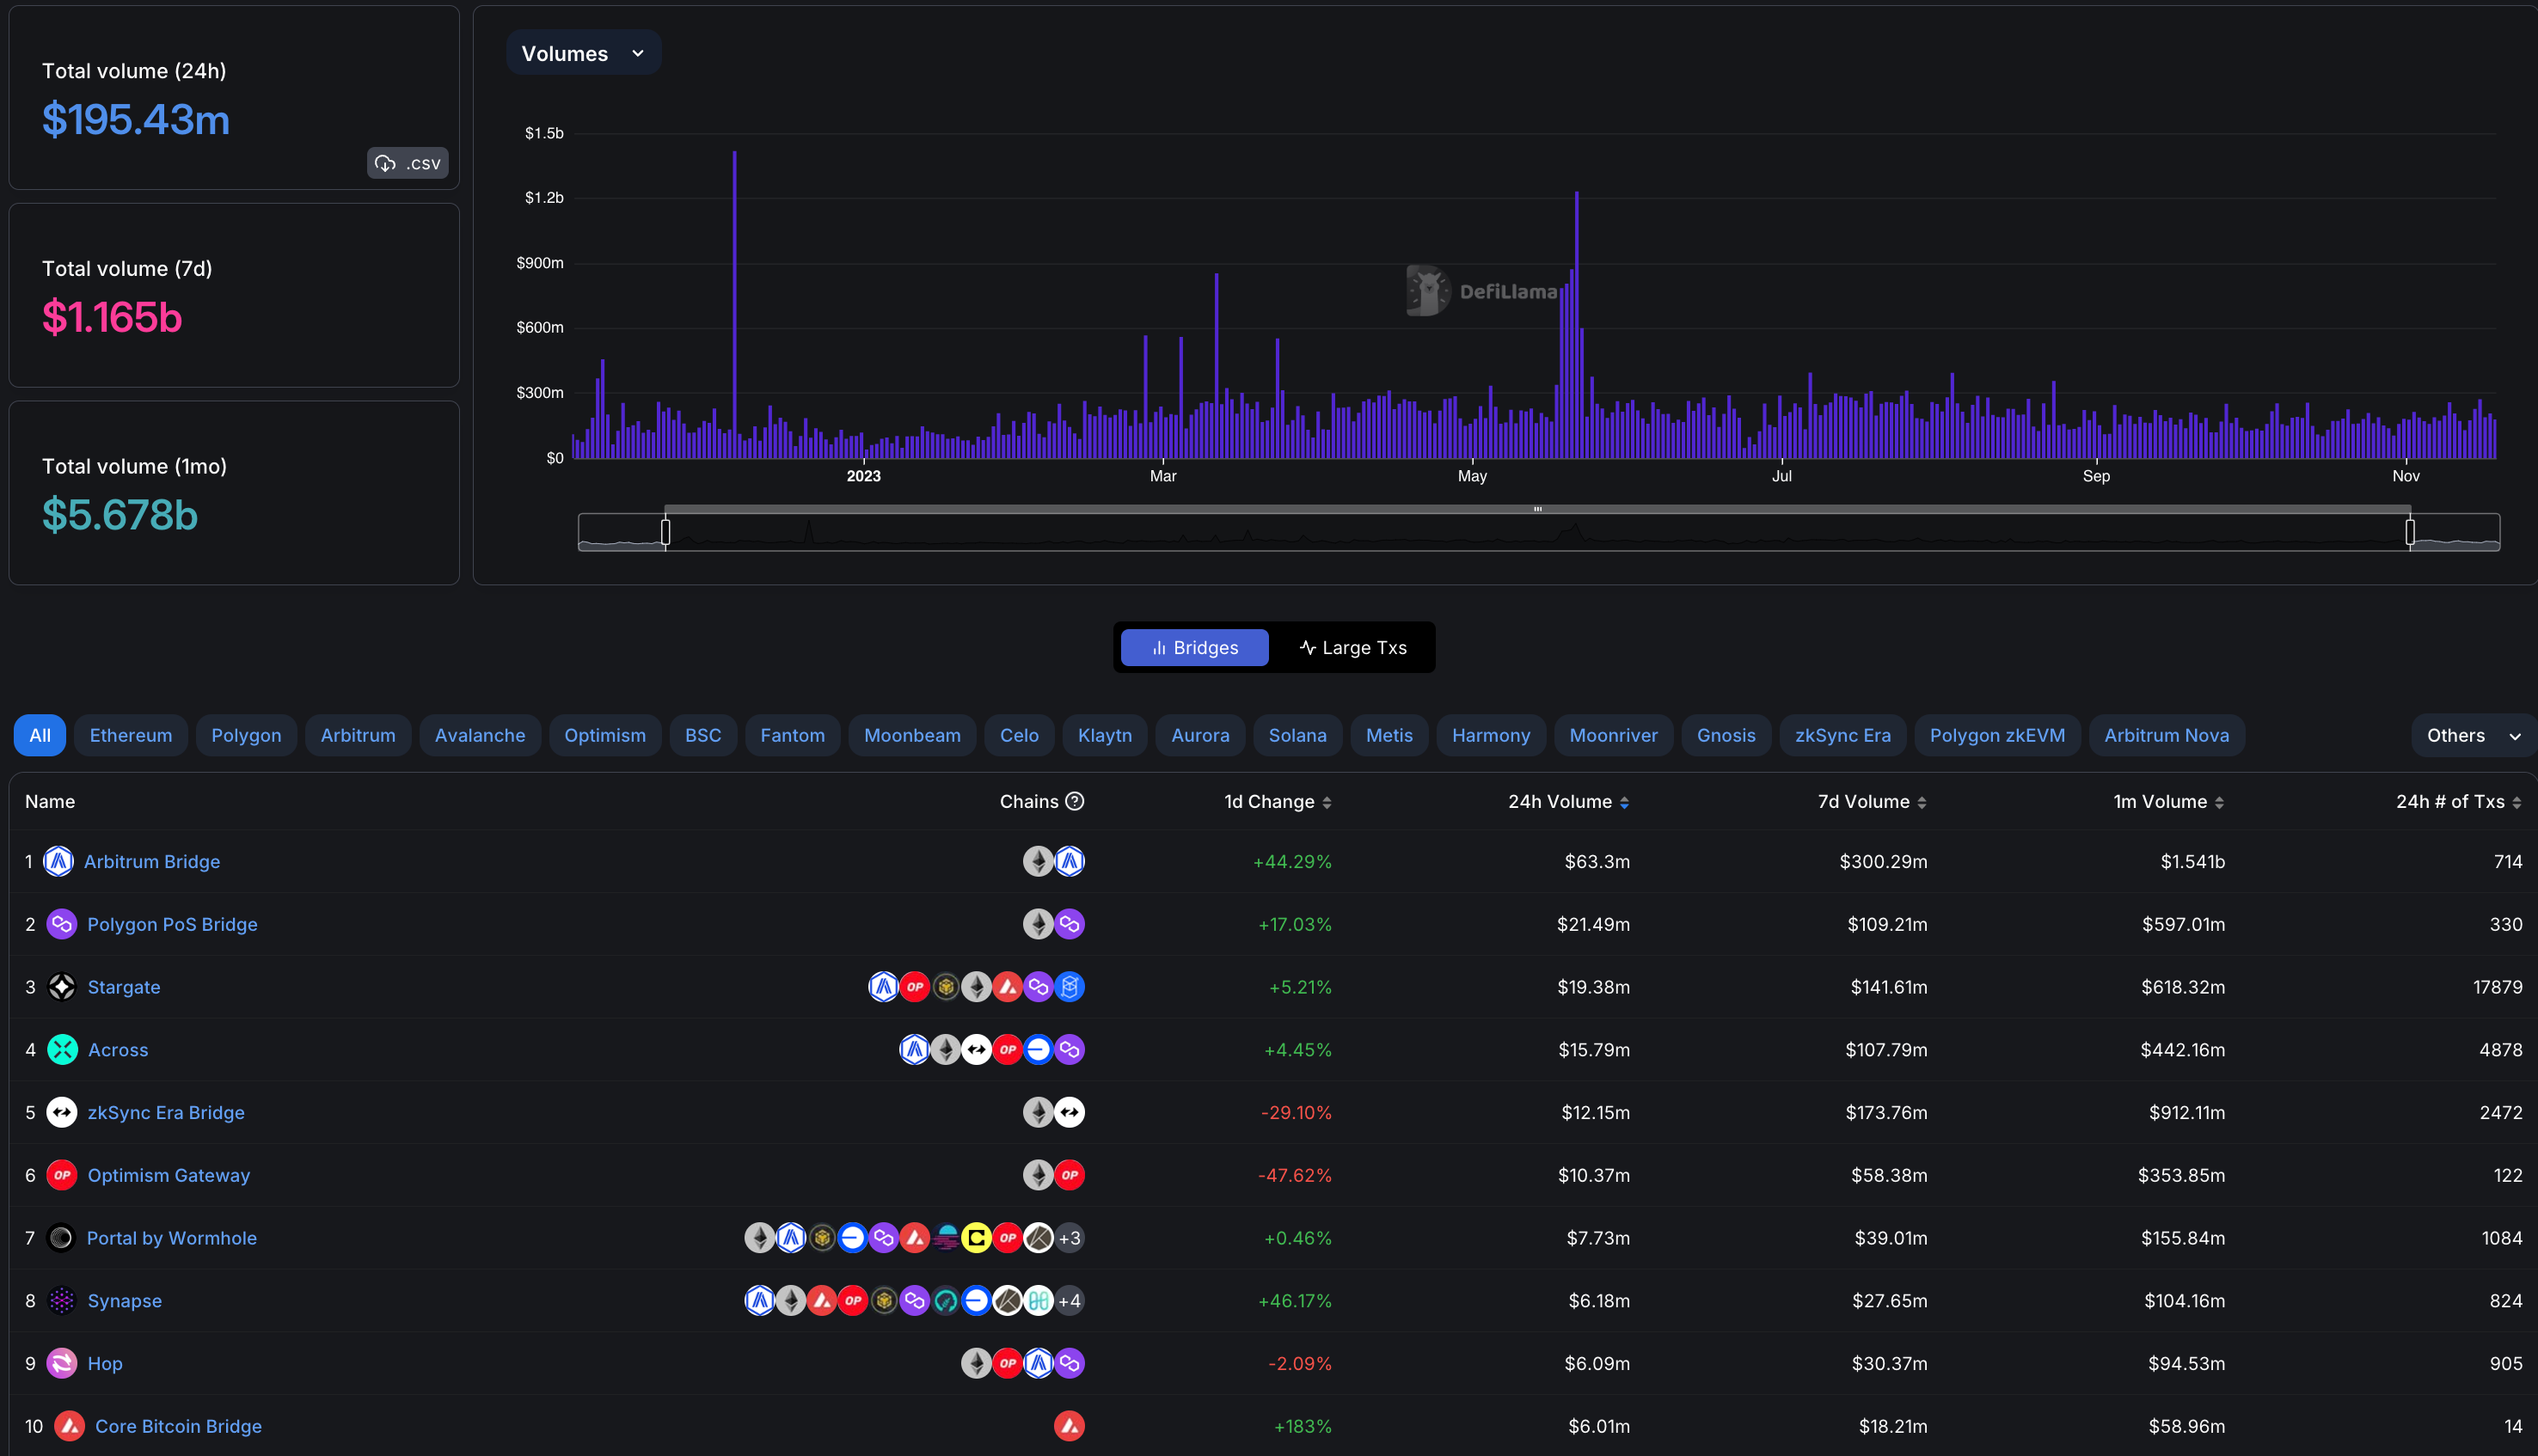
Task: Open the Stargate bridge link
Action: click(124, 987)
